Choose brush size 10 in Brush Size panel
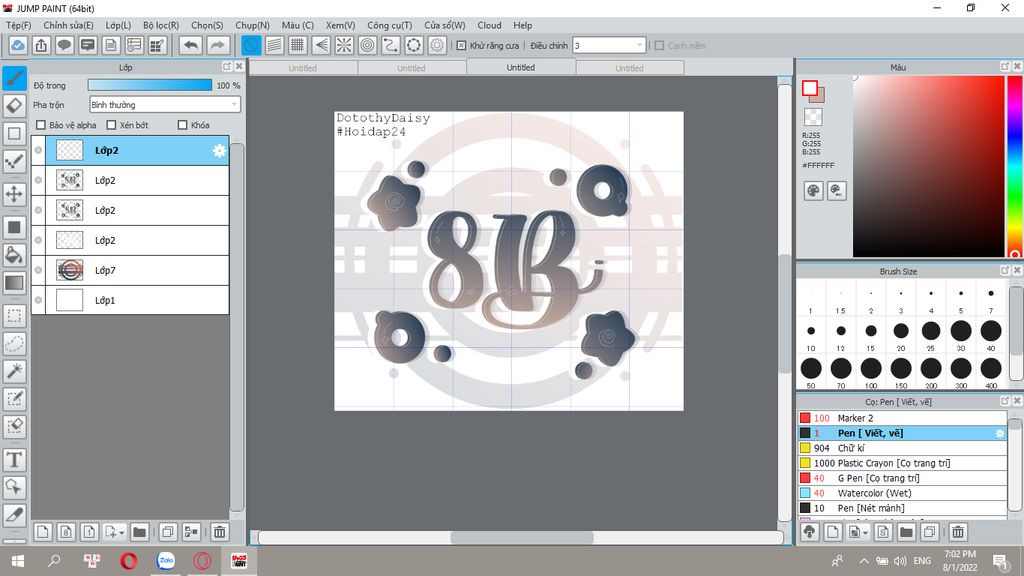 tap(810, 331)
